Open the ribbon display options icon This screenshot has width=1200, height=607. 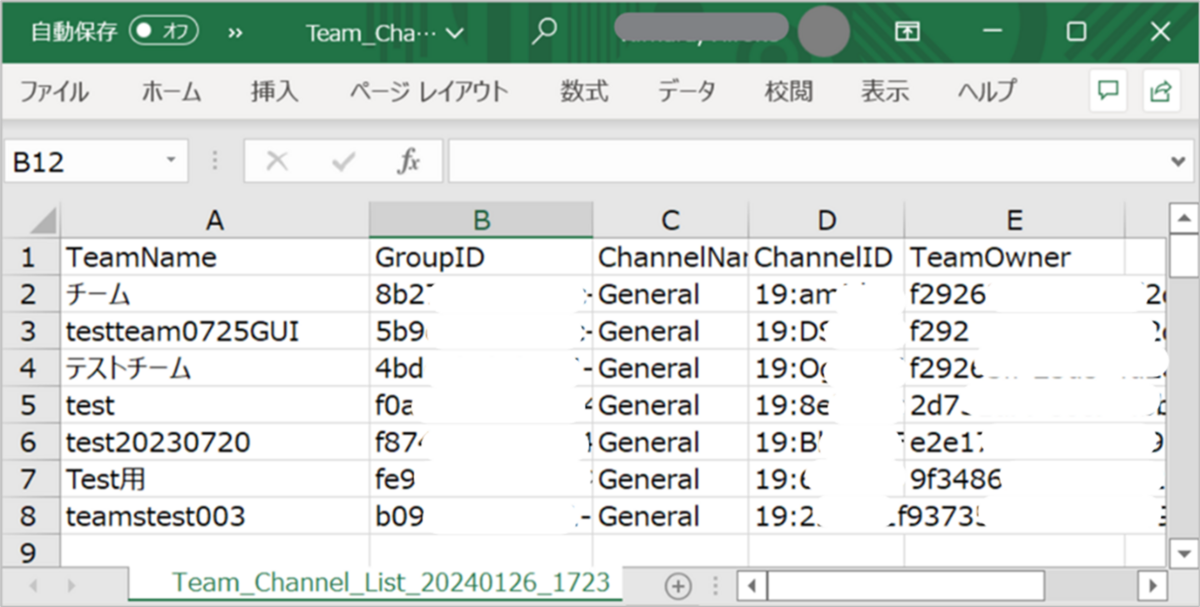tap(907, 31)
